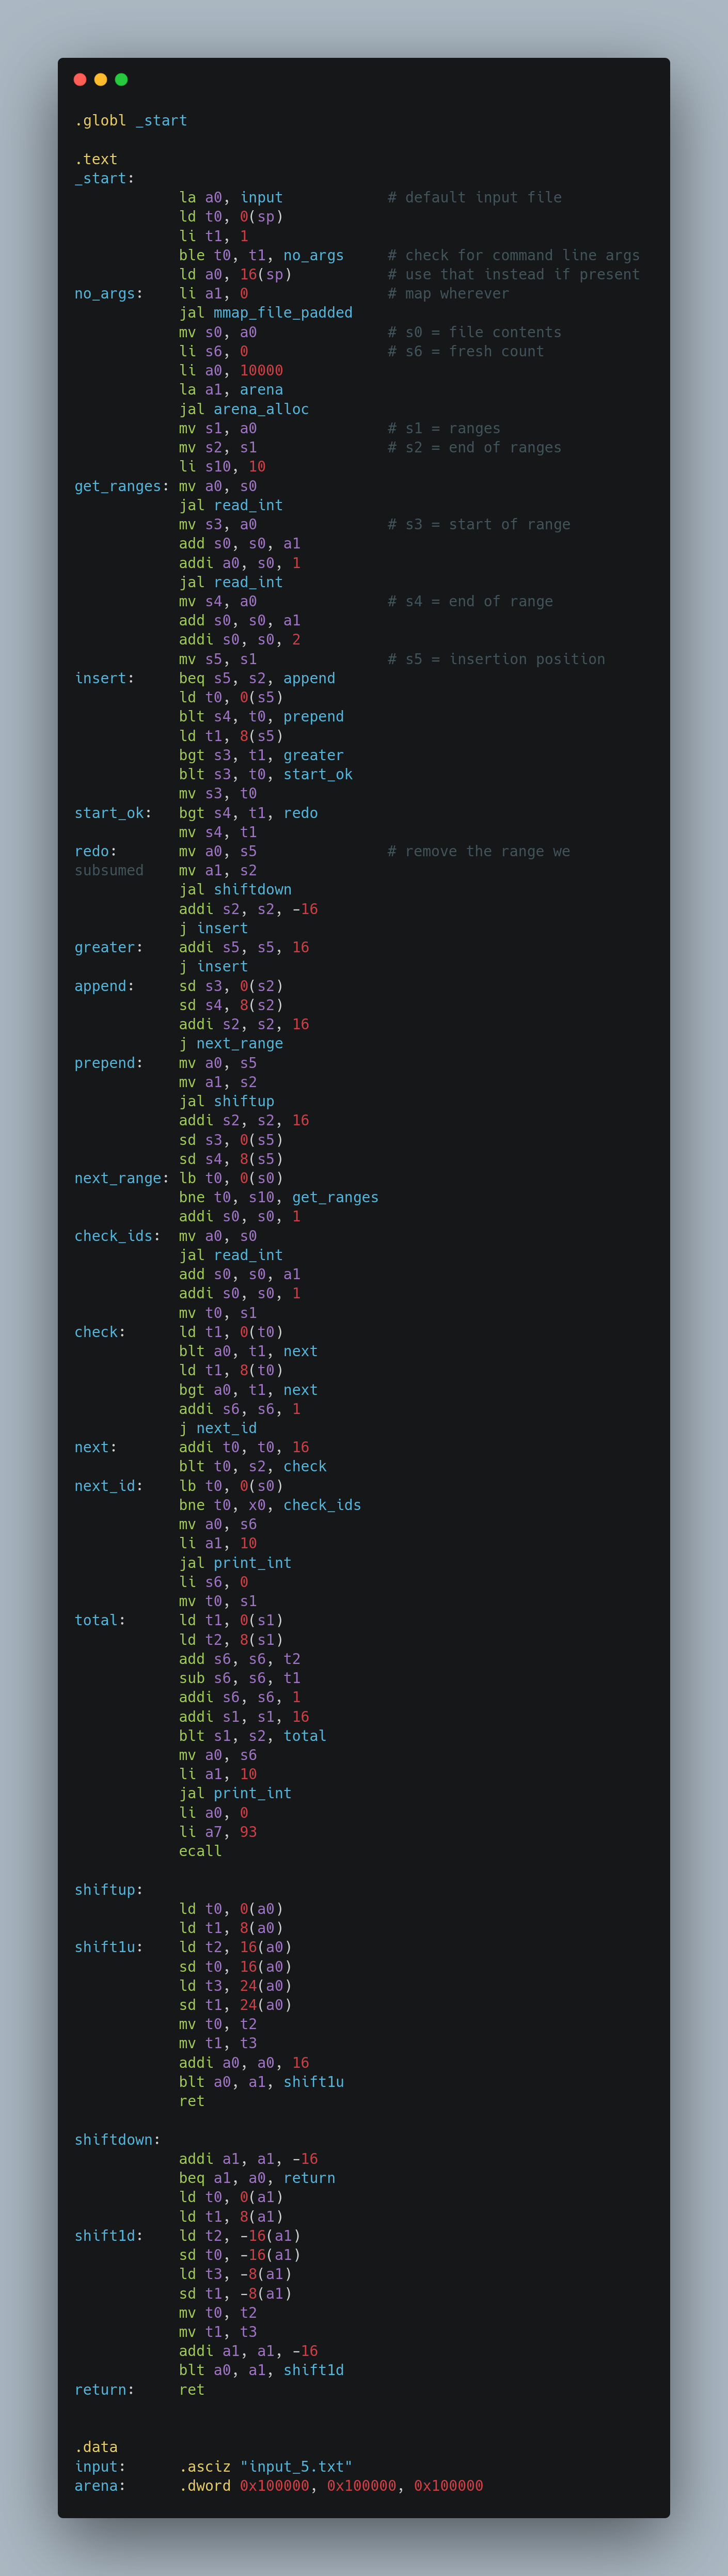Click the "shiftdown:" label definition
Screen dimensions: 728x2576
(118, 2140)
